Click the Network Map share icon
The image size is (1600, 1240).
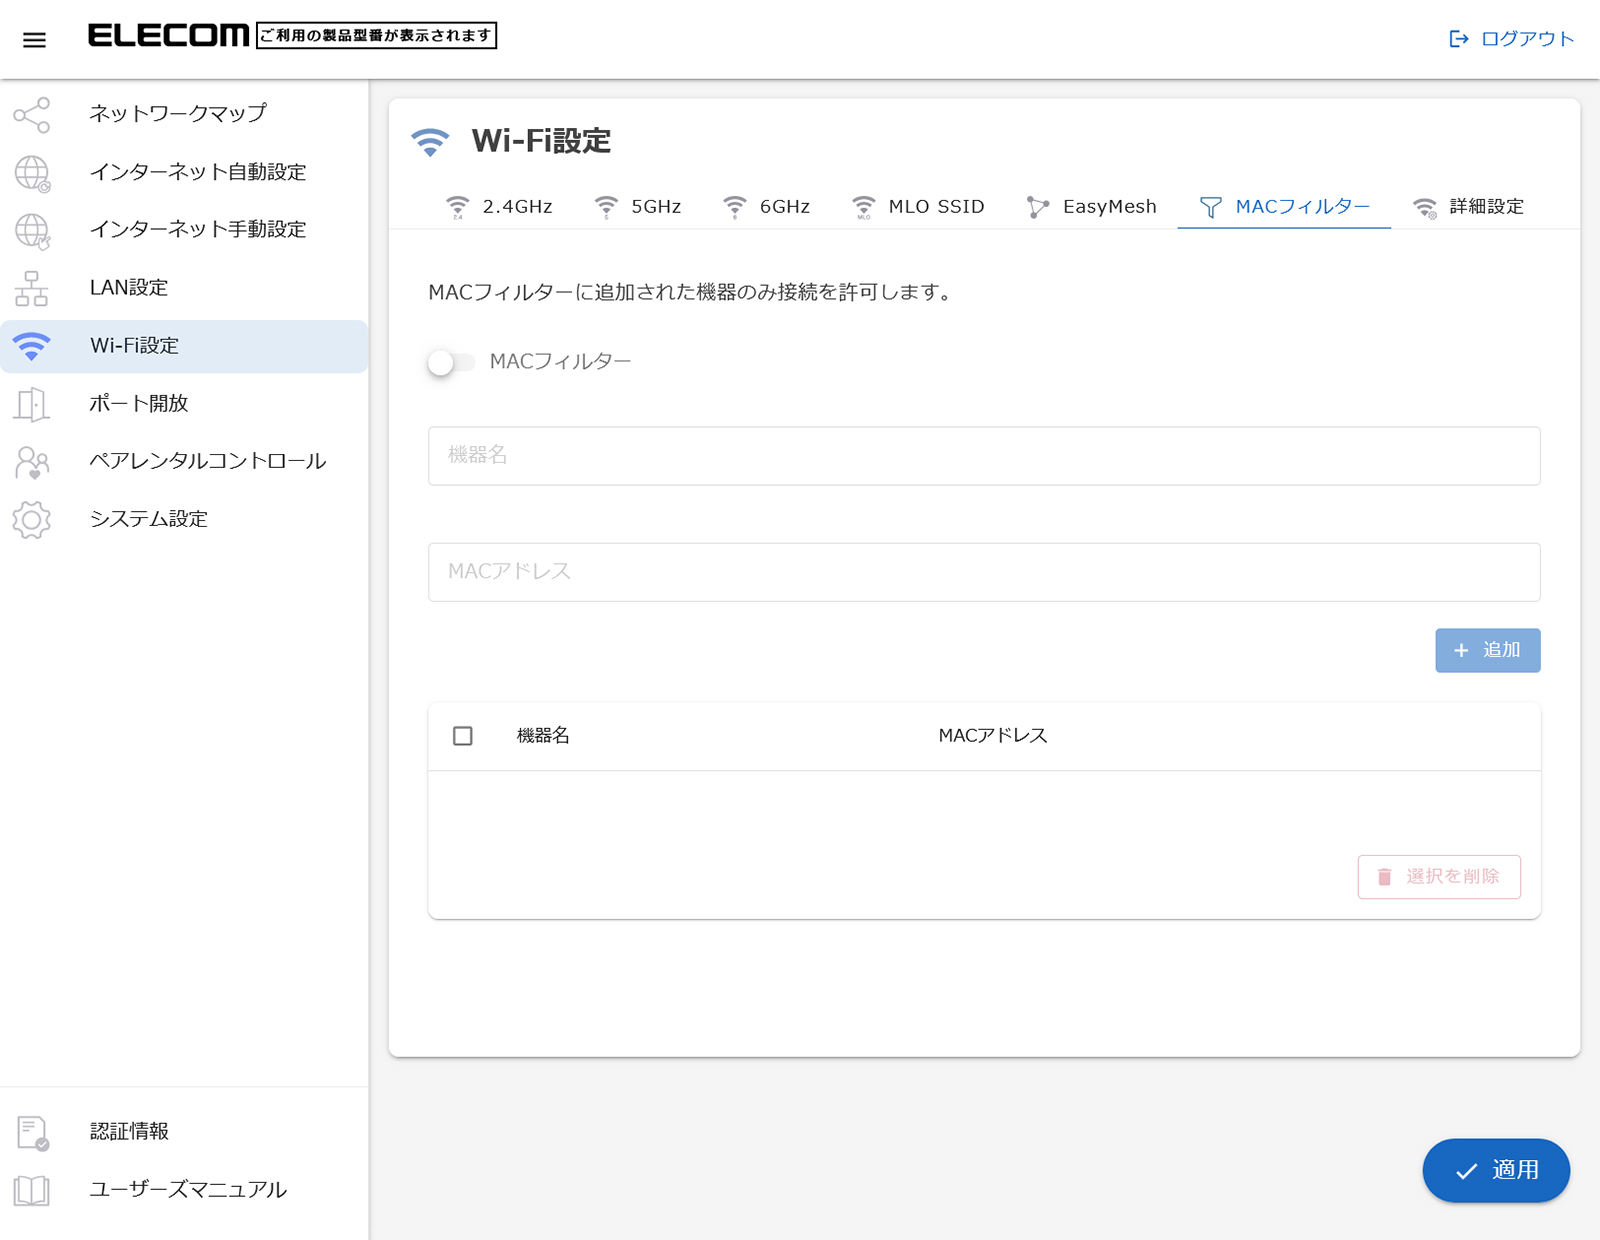coord(32,115)
